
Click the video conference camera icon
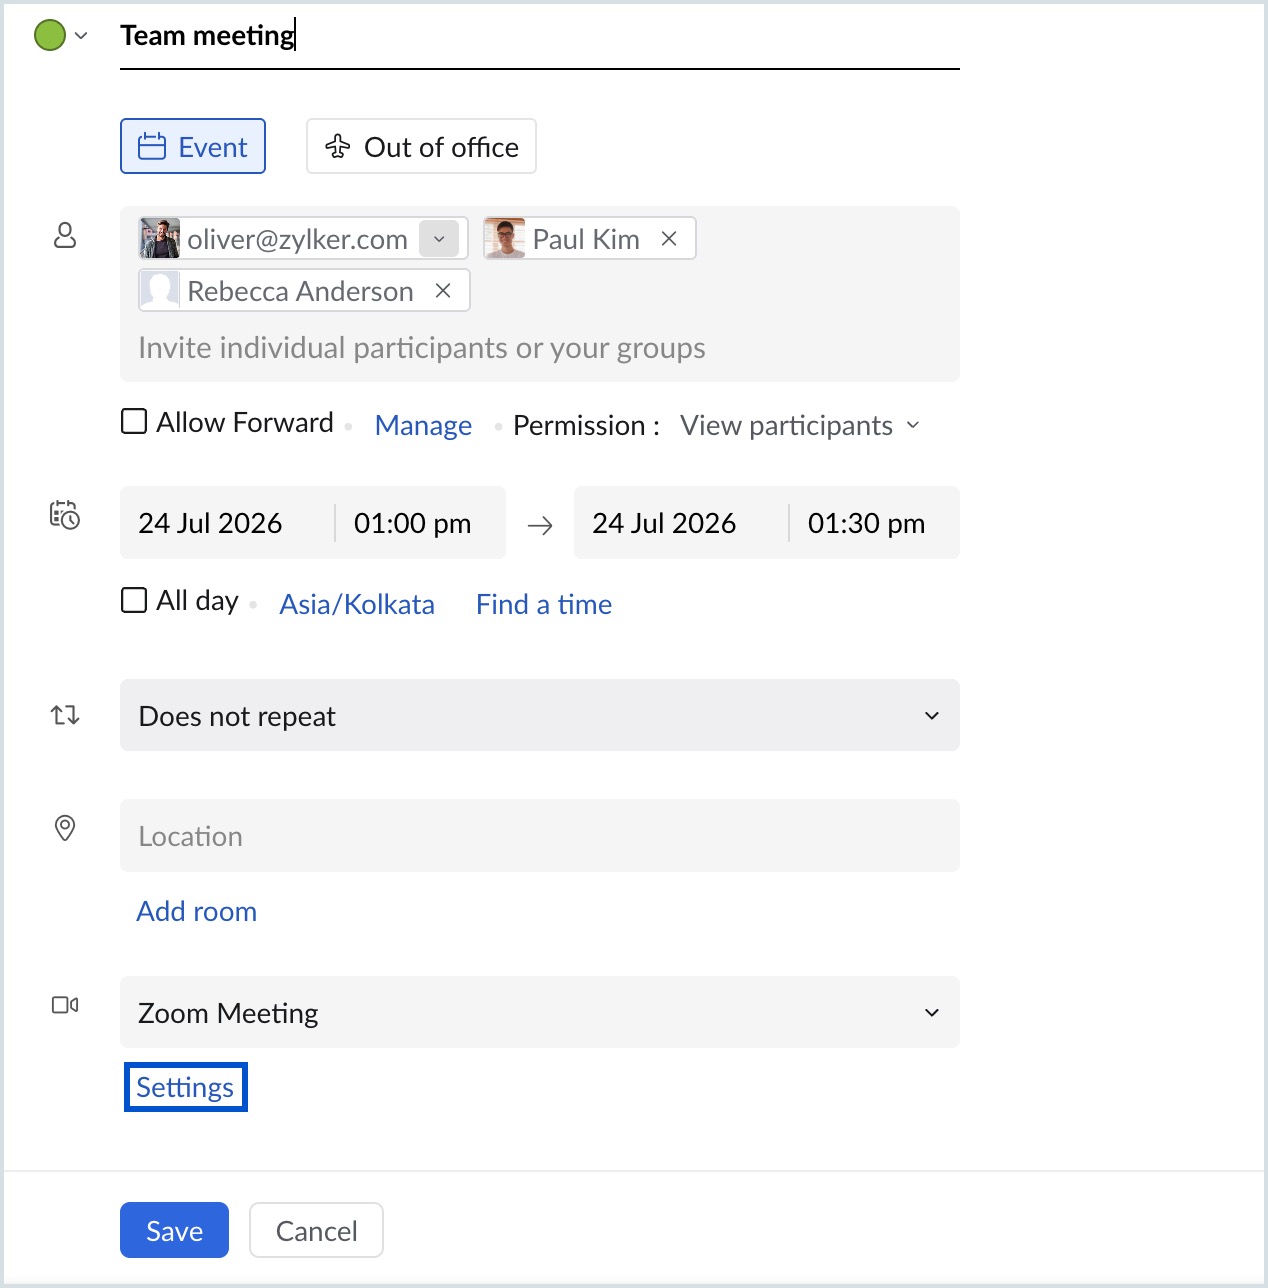65,1005
